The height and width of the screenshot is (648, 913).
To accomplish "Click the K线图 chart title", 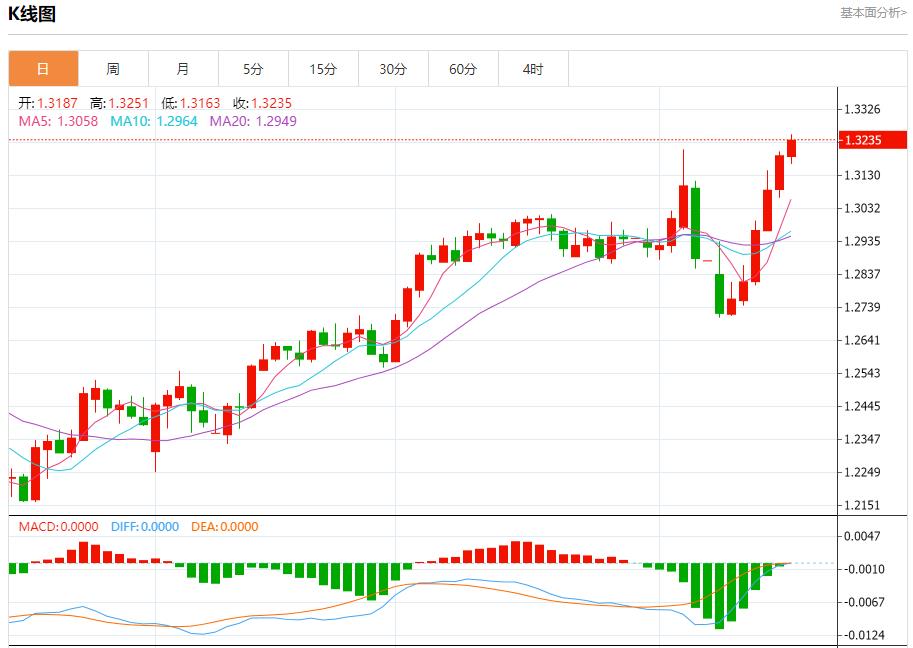I will (x=33, y=14).
